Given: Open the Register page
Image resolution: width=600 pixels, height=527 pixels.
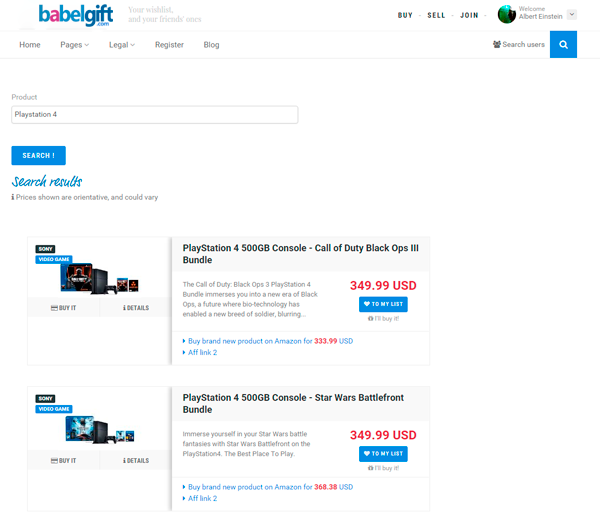Looking at the screenshot, I should pos(169,45).
